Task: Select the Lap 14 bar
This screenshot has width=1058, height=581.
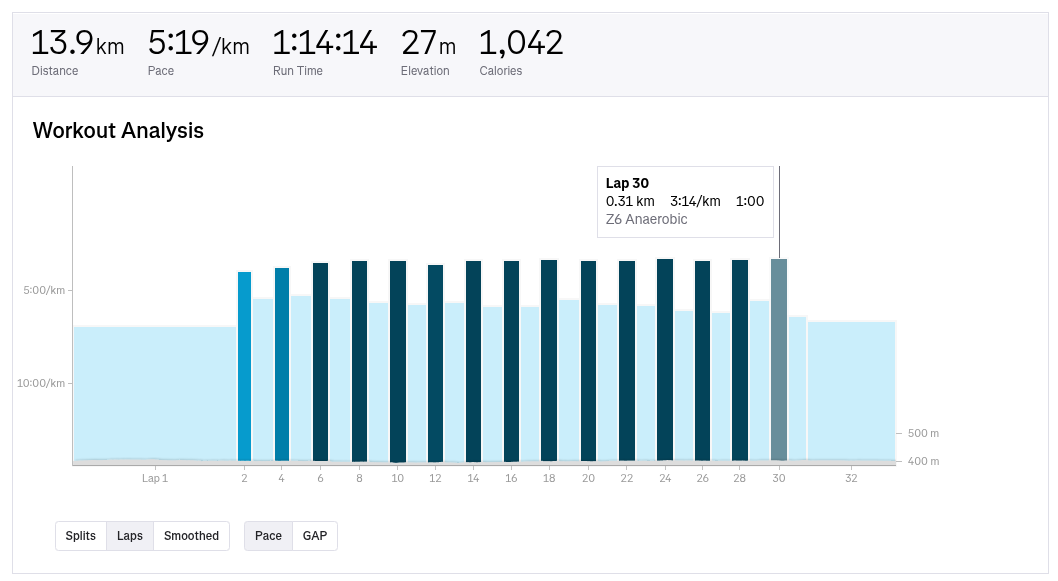Action: tap(474, 361)
